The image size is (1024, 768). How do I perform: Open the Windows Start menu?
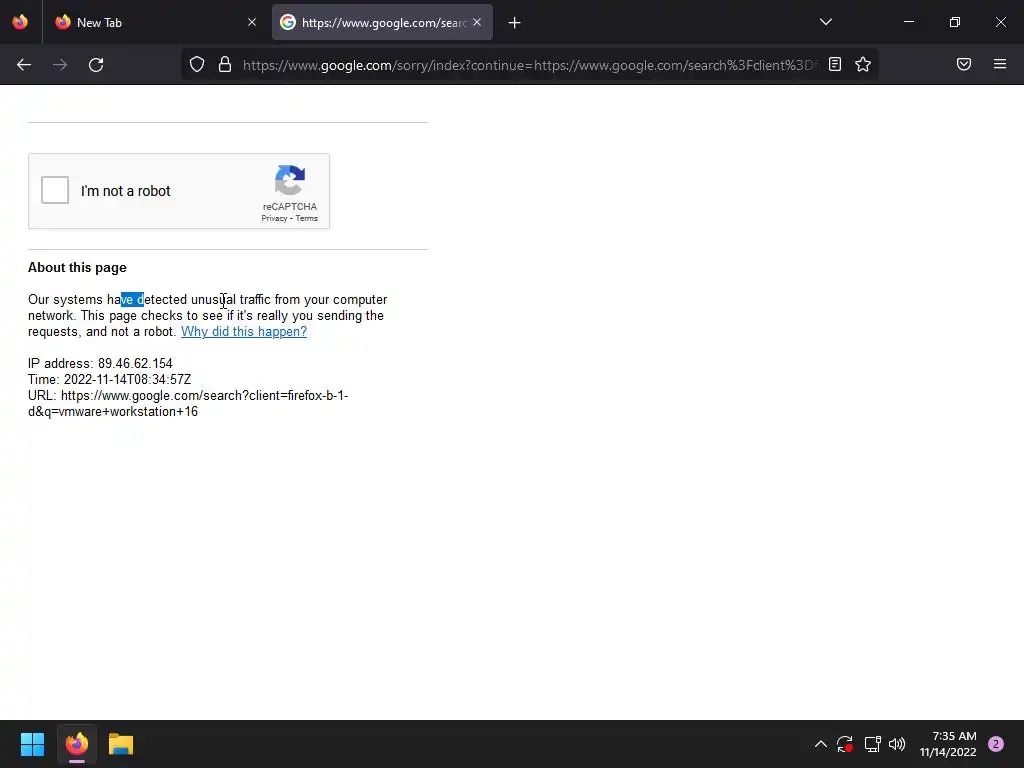33,744
